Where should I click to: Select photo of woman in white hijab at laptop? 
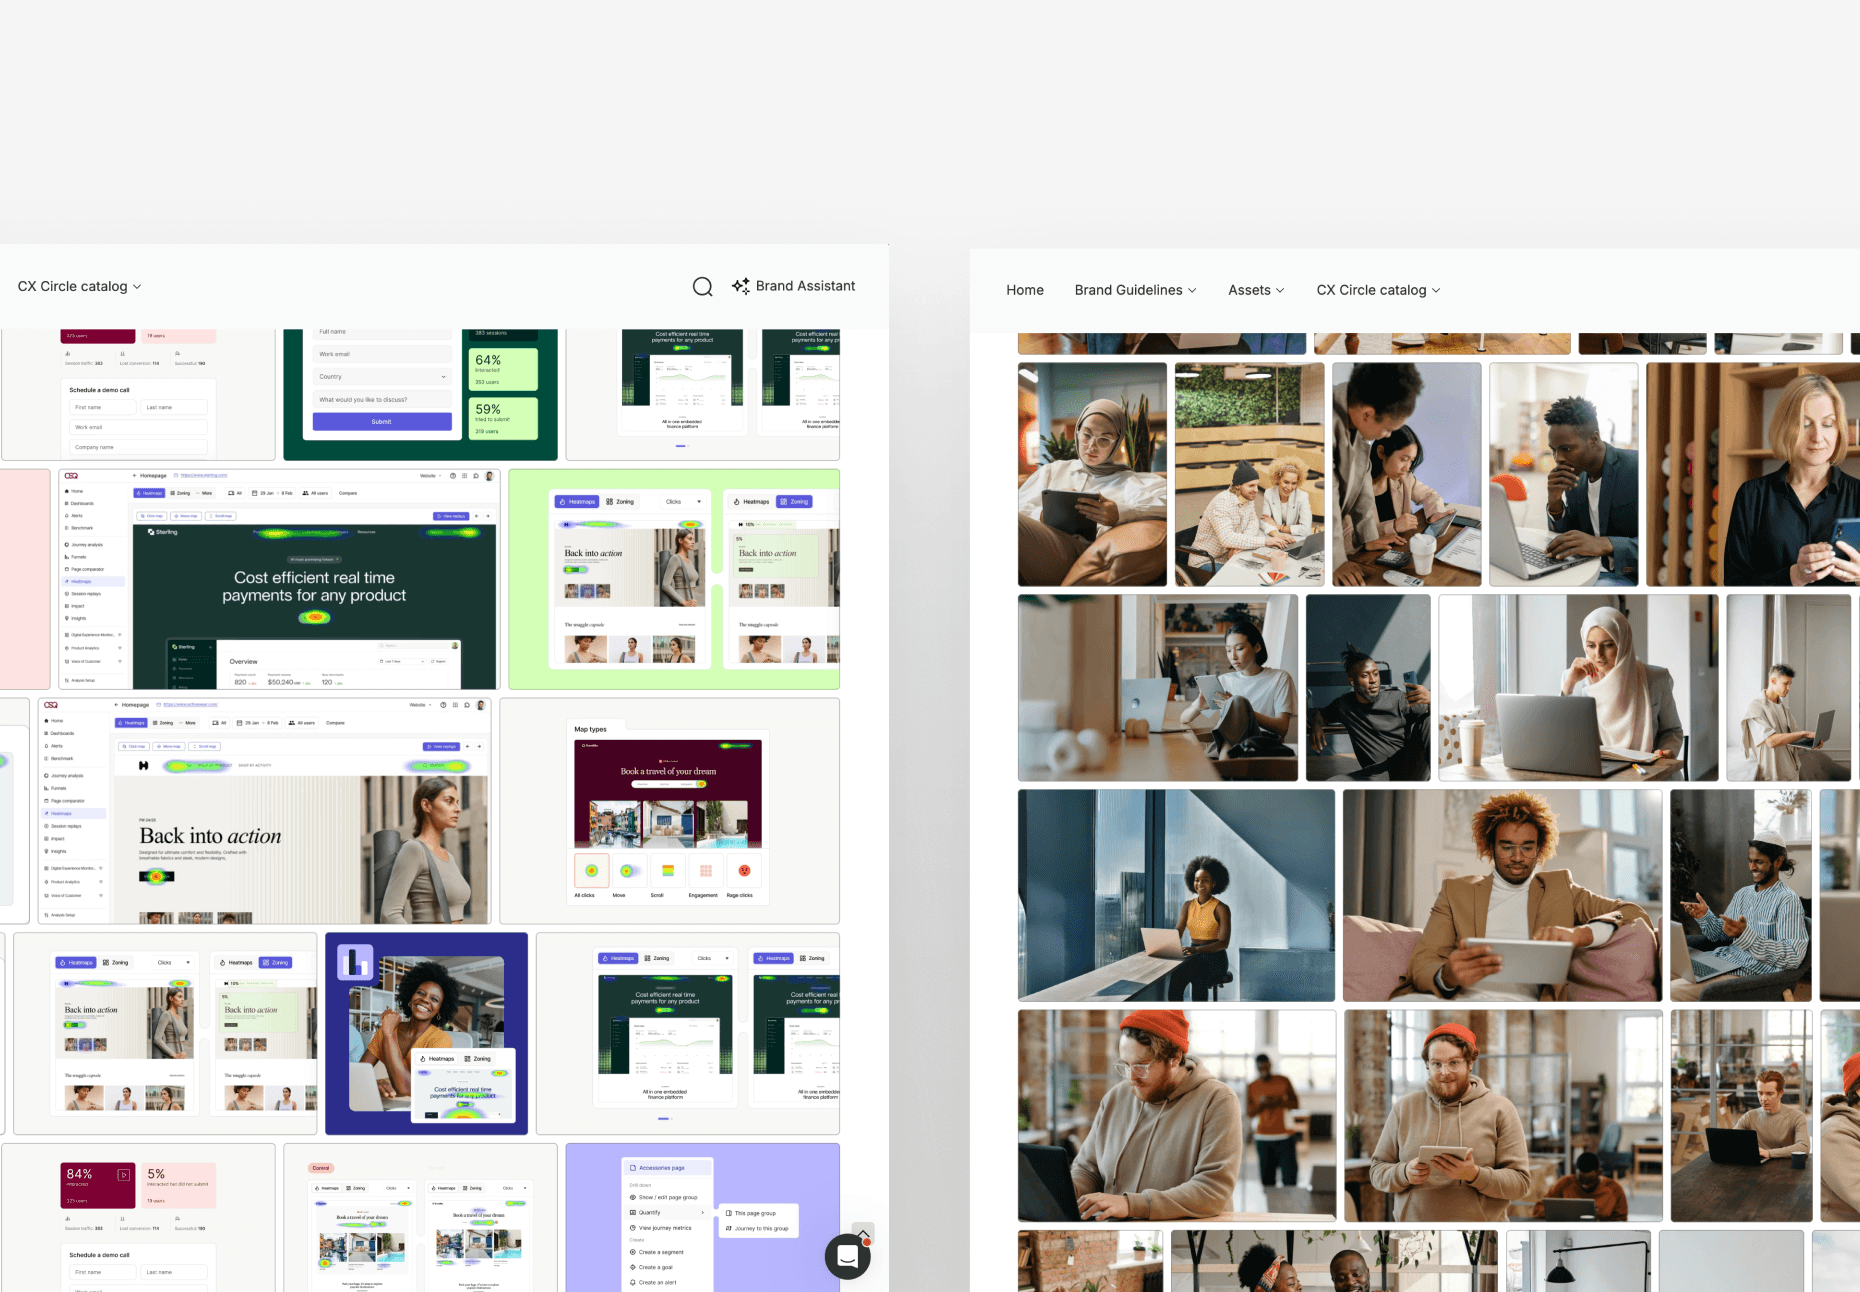coord(1578,688)
